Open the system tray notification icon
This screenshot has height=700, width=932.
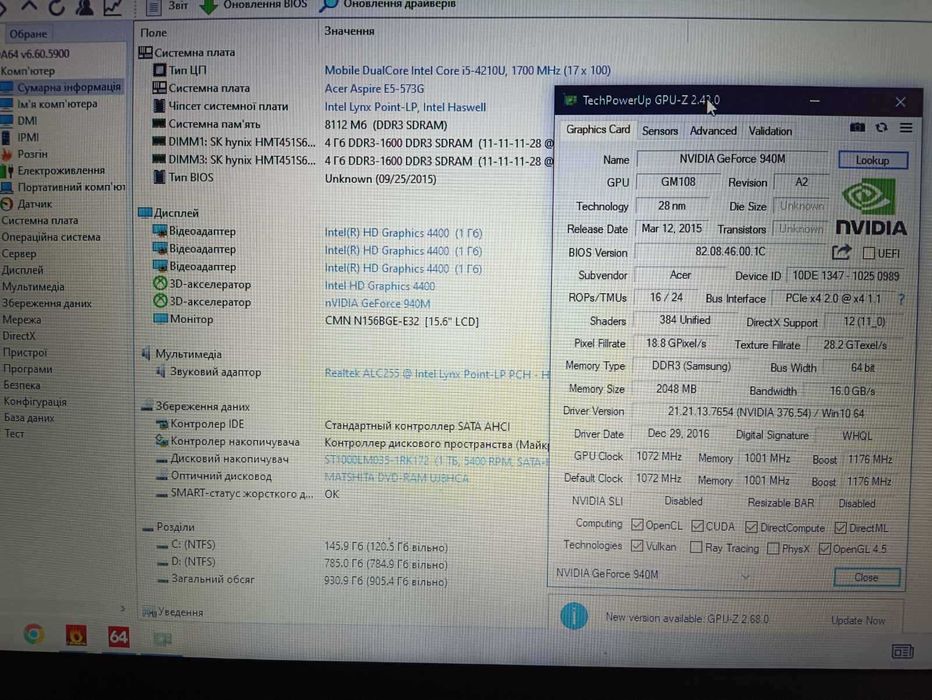click(902, 652)
